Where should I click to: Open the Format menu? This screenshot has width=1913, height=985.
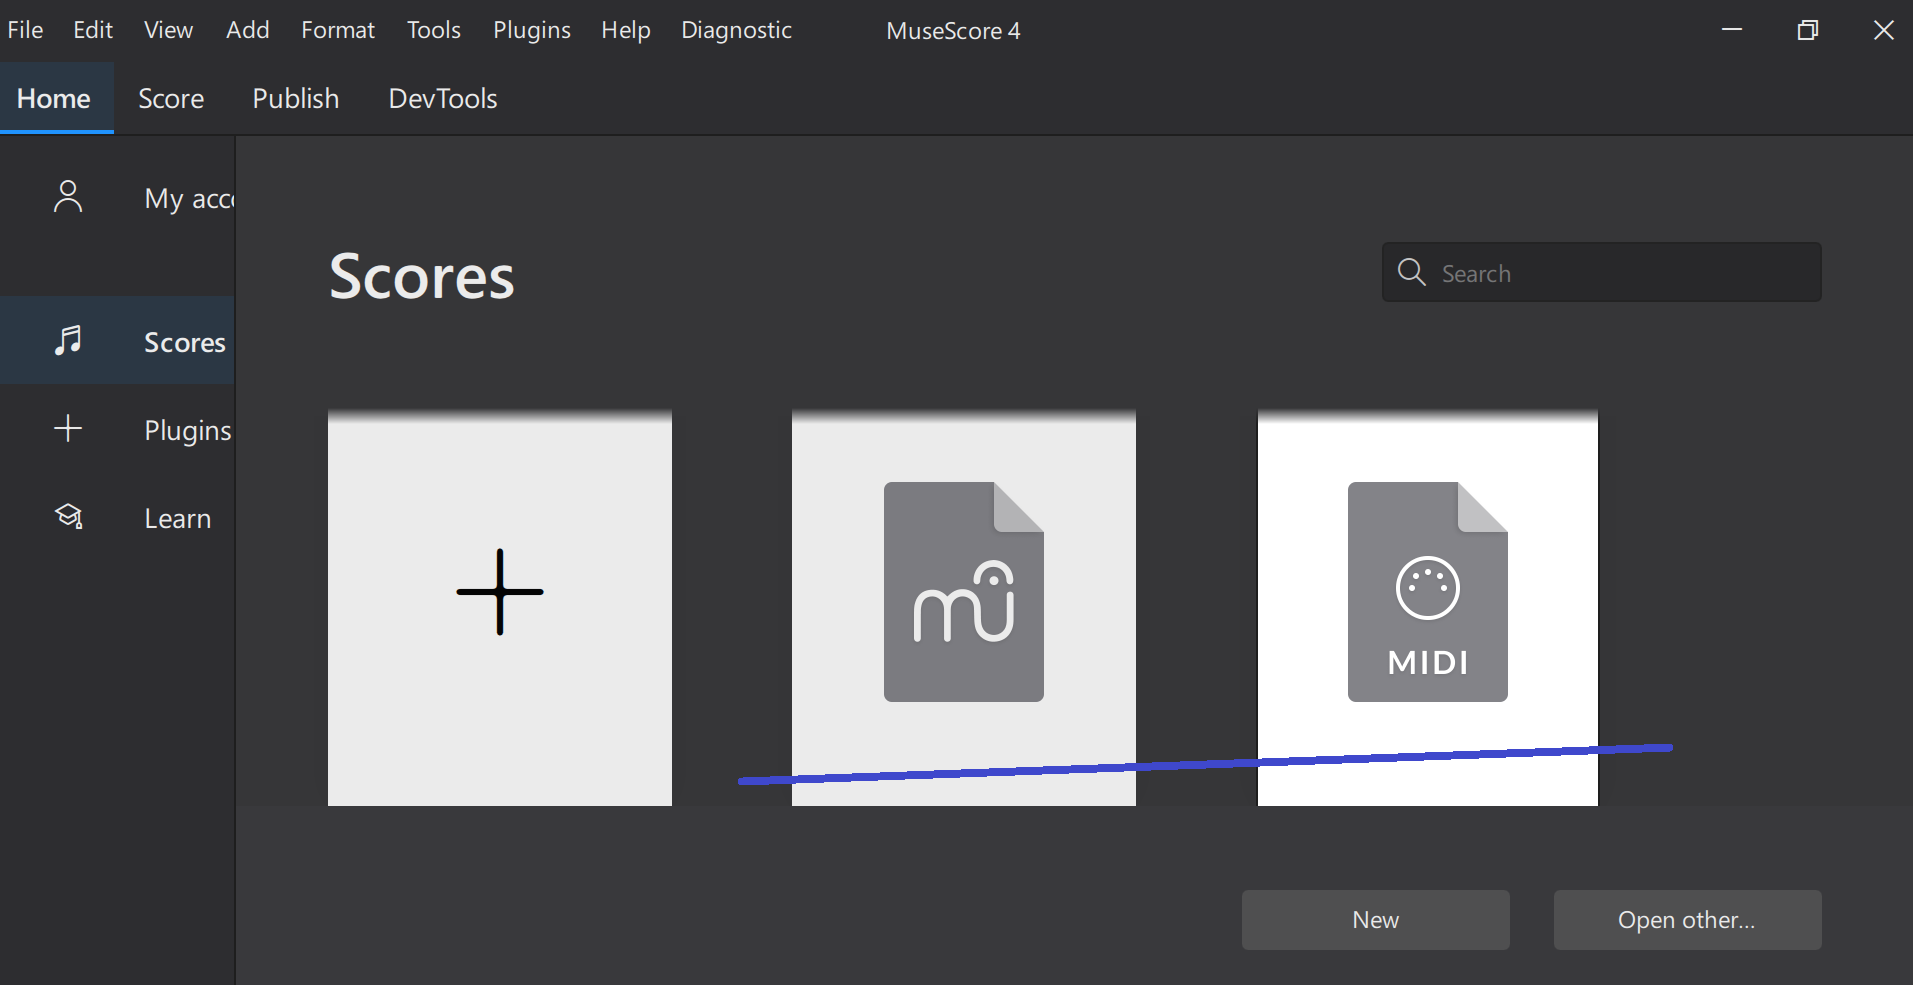(338, 30)
